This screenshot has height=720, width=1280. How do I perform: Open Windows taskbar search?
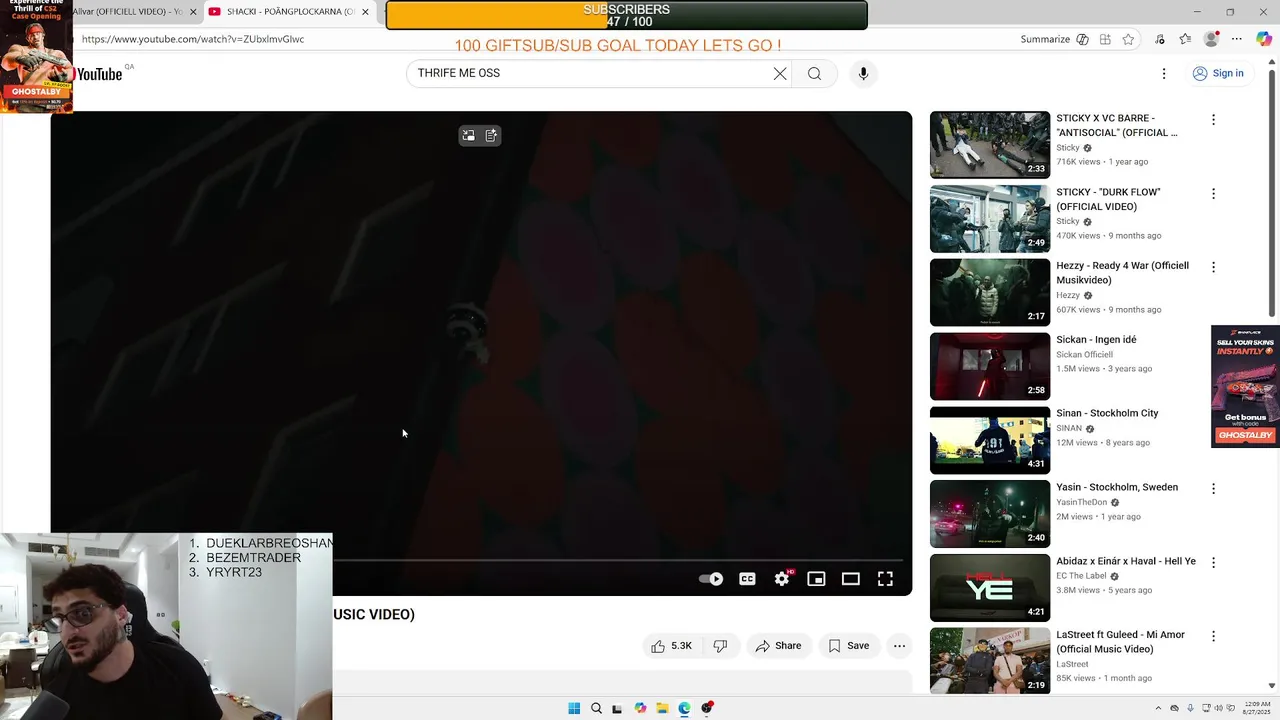596,708
